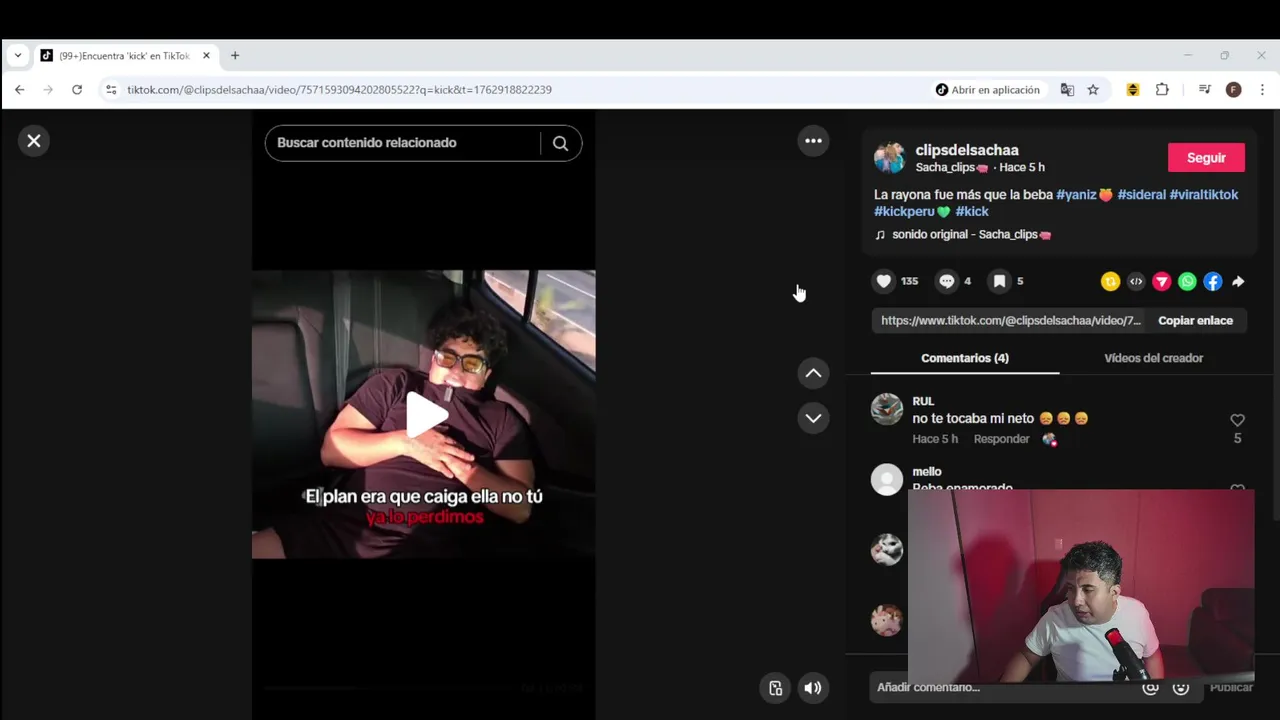
Task: Open commenter RUL's profile name
Action: click(x=923, y=401)
